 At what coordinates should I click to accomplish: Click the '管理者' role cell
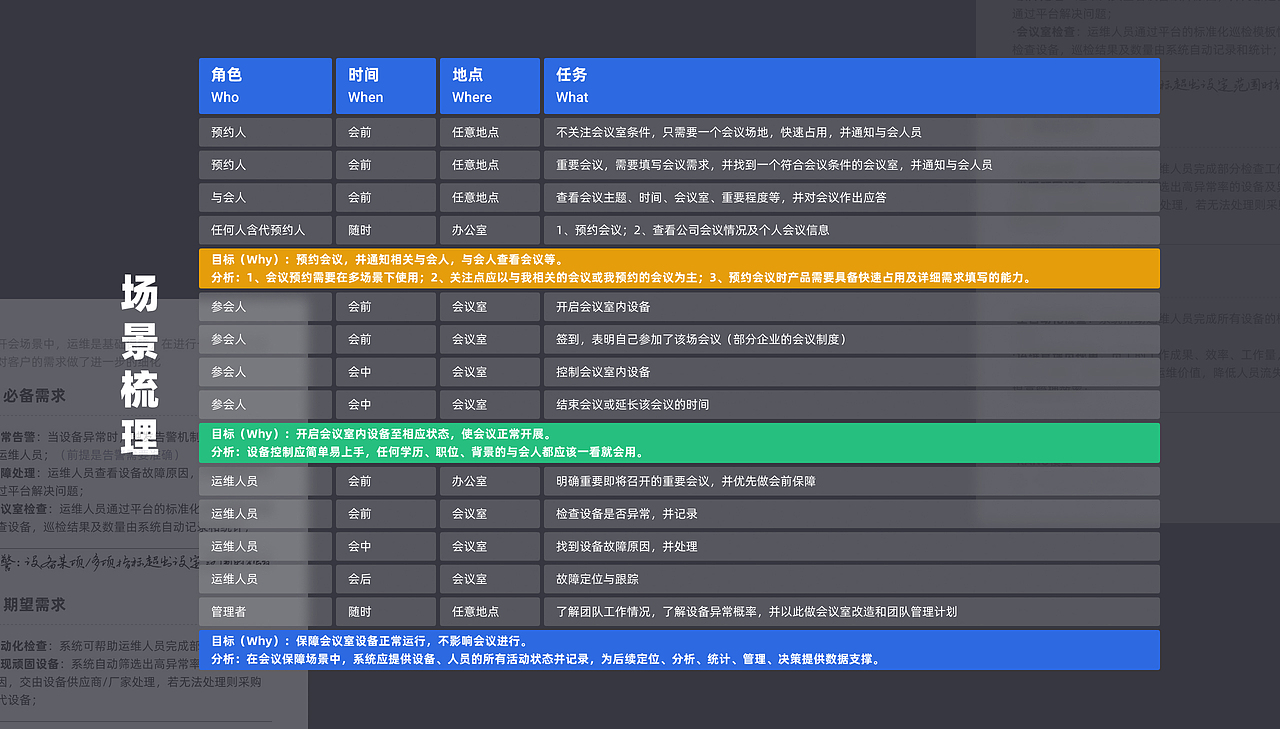[x=265, y=611]
